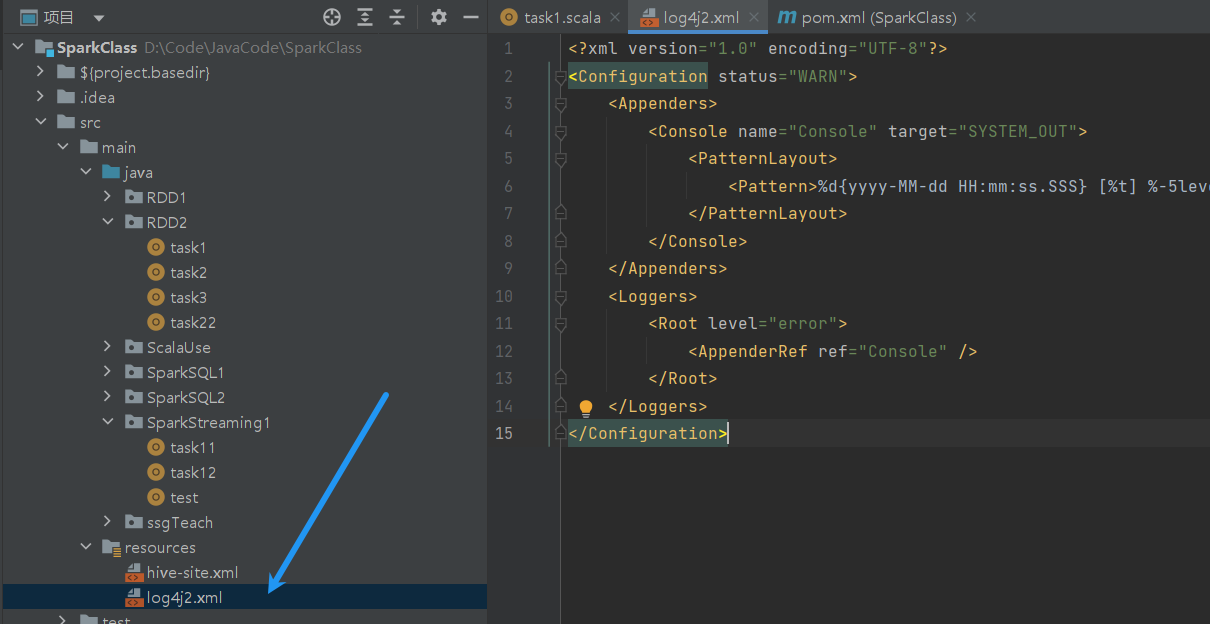The image size is (1210, 624).
Task: Select task11 under SparkStreaming1
Action: pyautogui.click(x=193, y=447)
